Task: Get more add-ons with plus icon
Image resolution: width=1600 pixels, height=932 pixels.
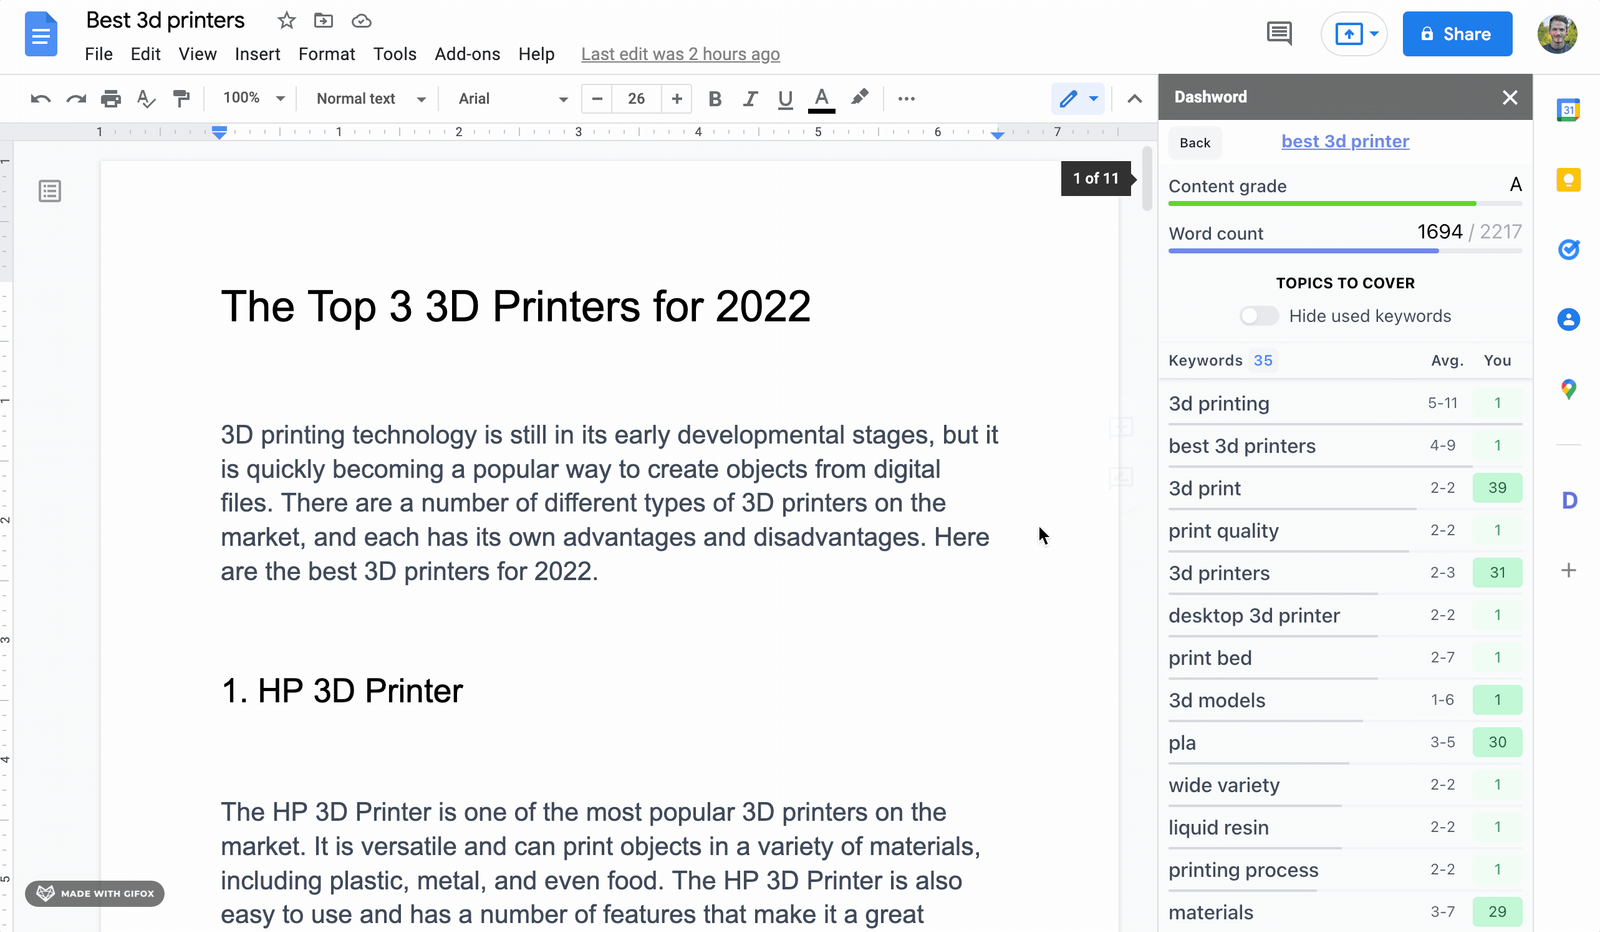Action: click(1569, 570)
